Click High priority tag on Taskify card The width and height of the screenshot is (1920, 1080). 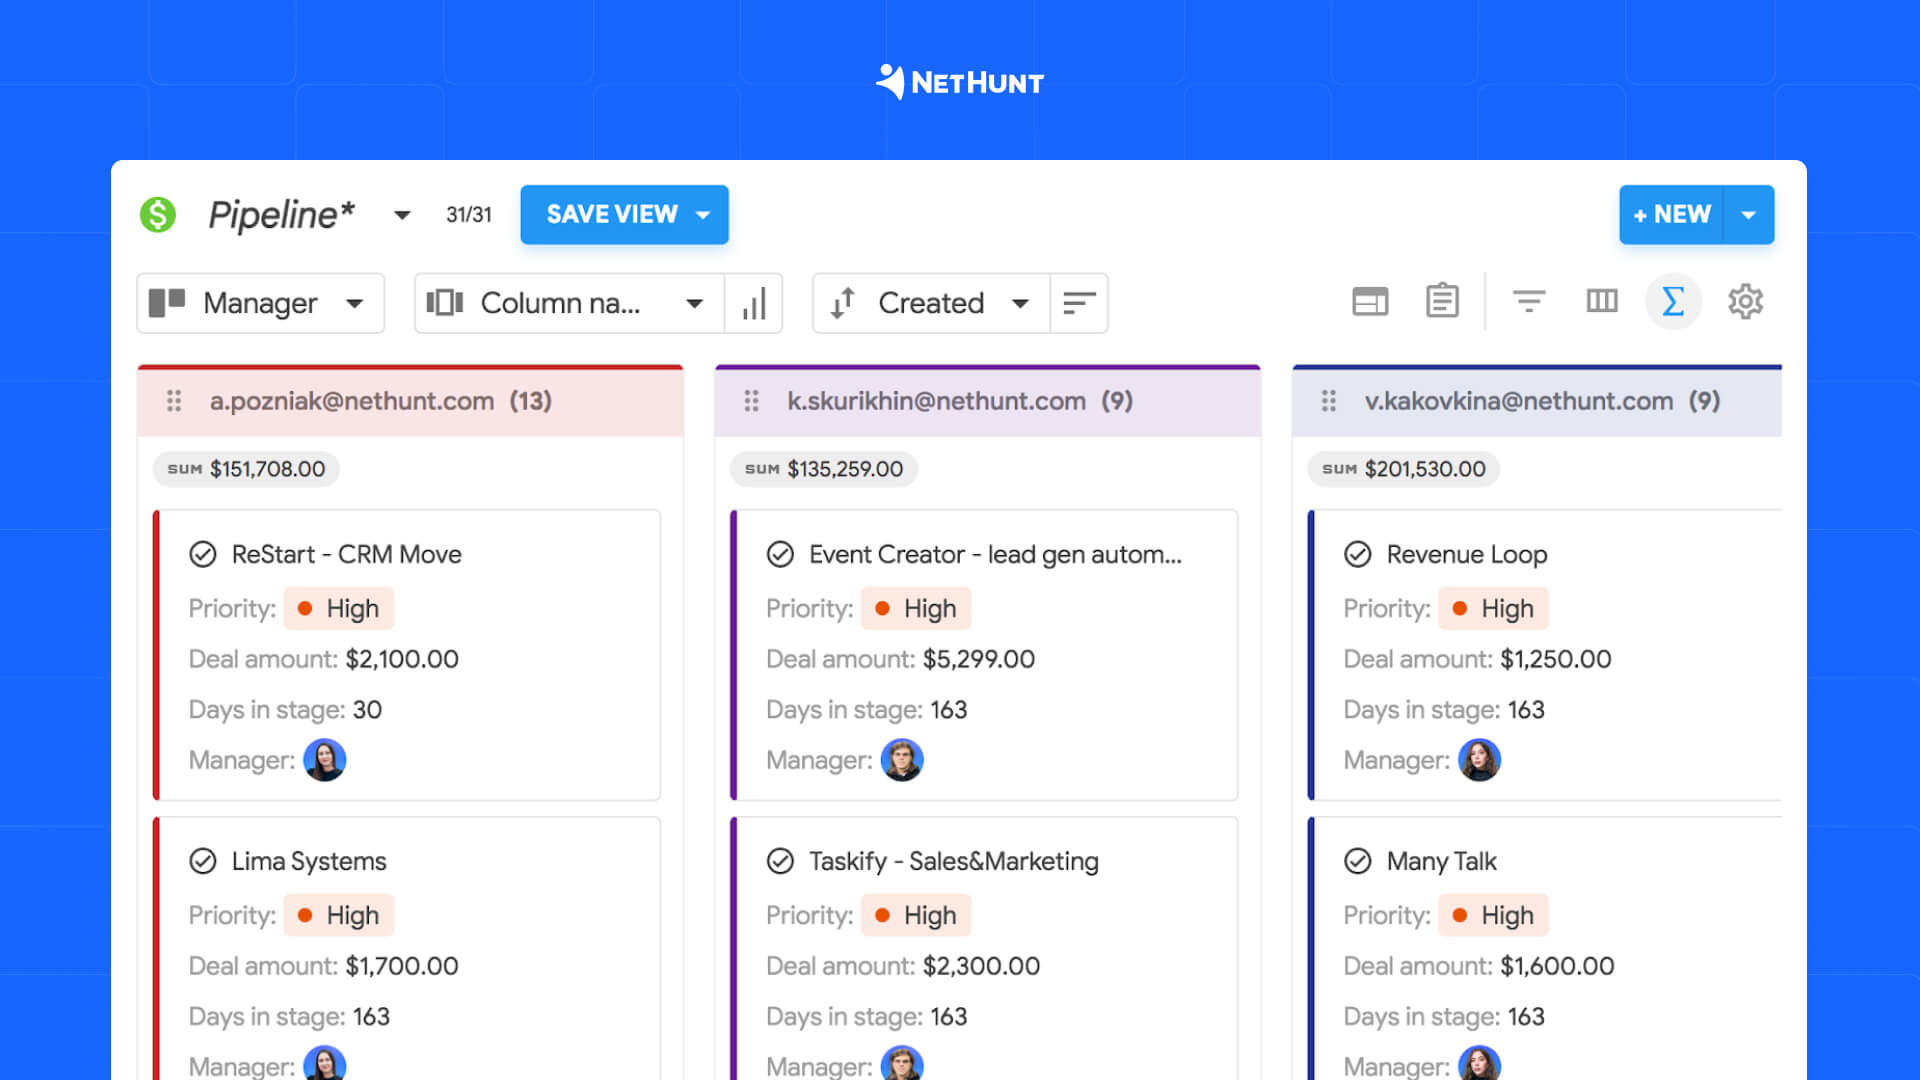(x=916, y=915)
